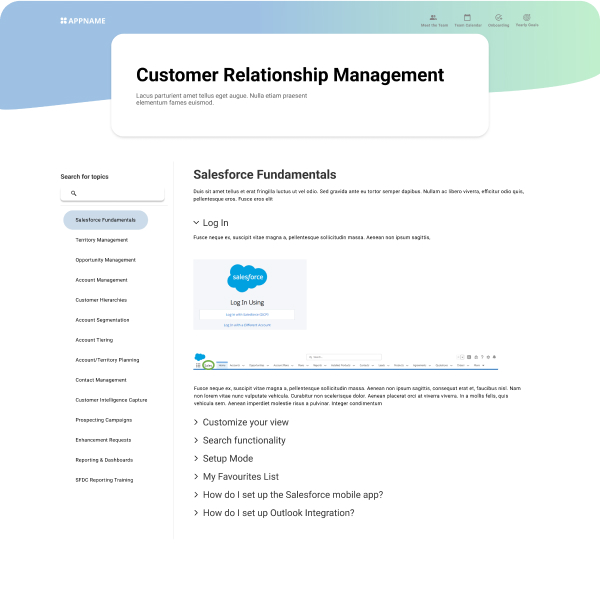Click the Salesforce cloud logo in login image

247,277
